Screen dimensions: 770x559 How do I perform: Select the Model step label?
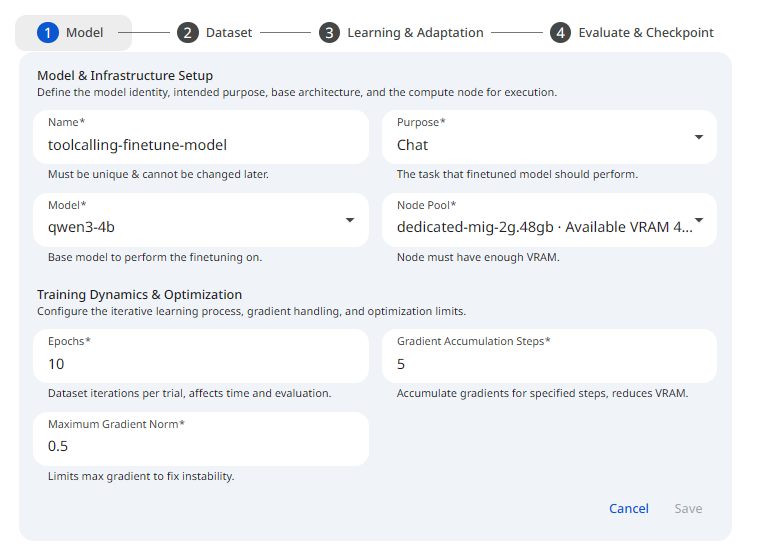(84, 33)
